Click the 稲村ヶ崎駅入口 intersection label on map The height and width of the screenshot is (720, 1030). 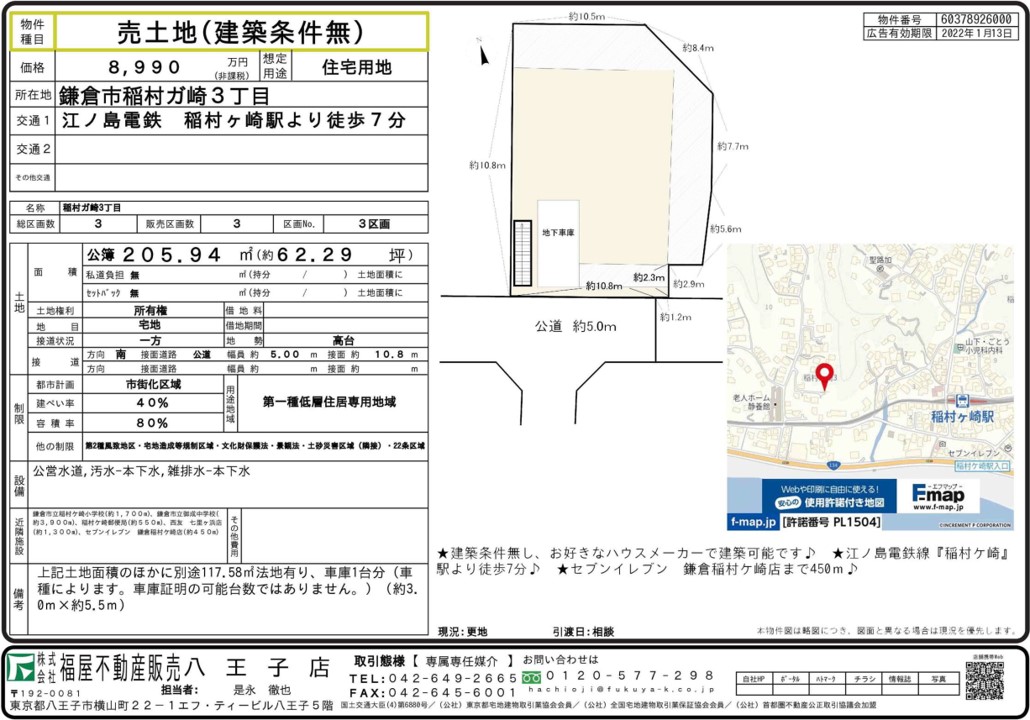981,467
